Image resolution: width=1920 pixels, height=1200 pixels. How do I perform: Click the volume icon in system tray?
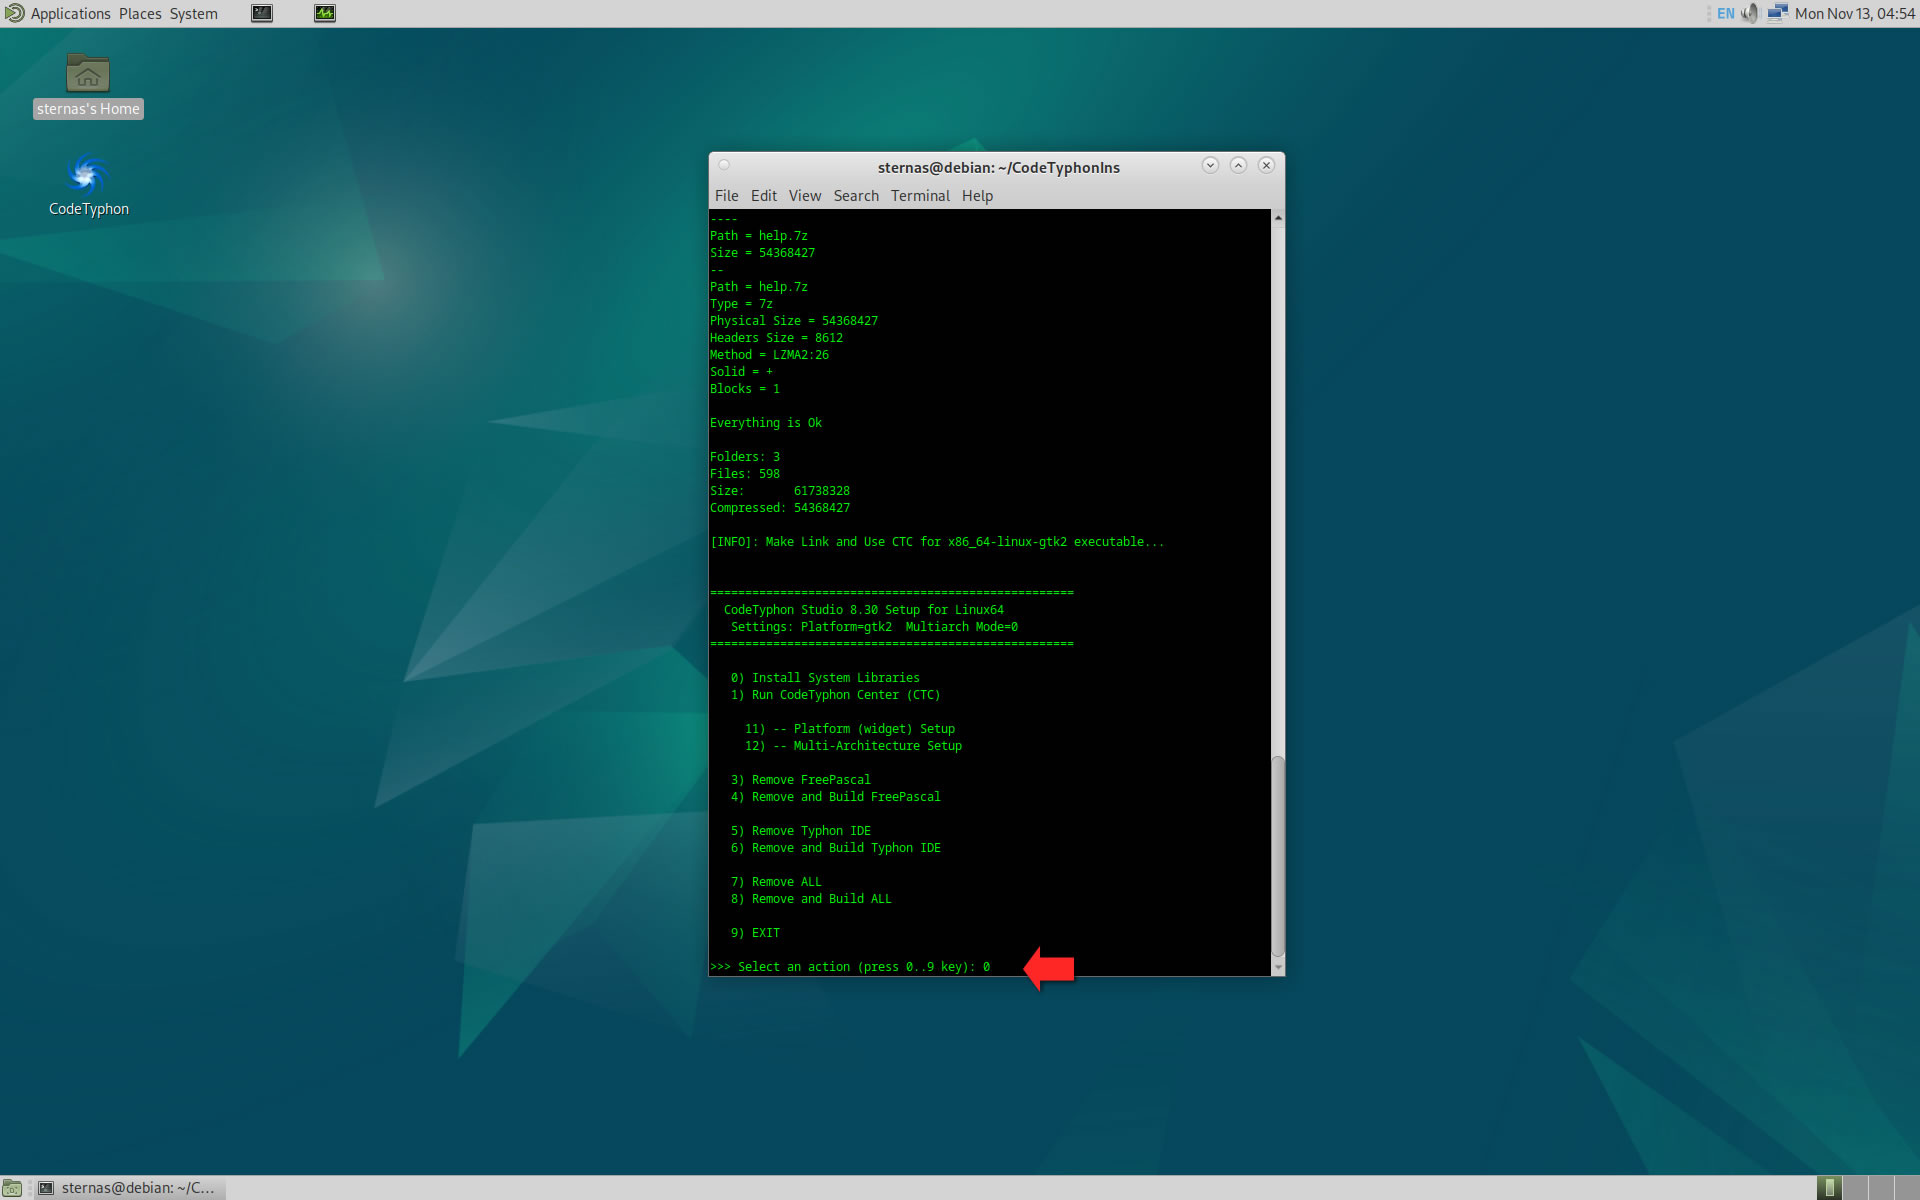[1750, 13]
